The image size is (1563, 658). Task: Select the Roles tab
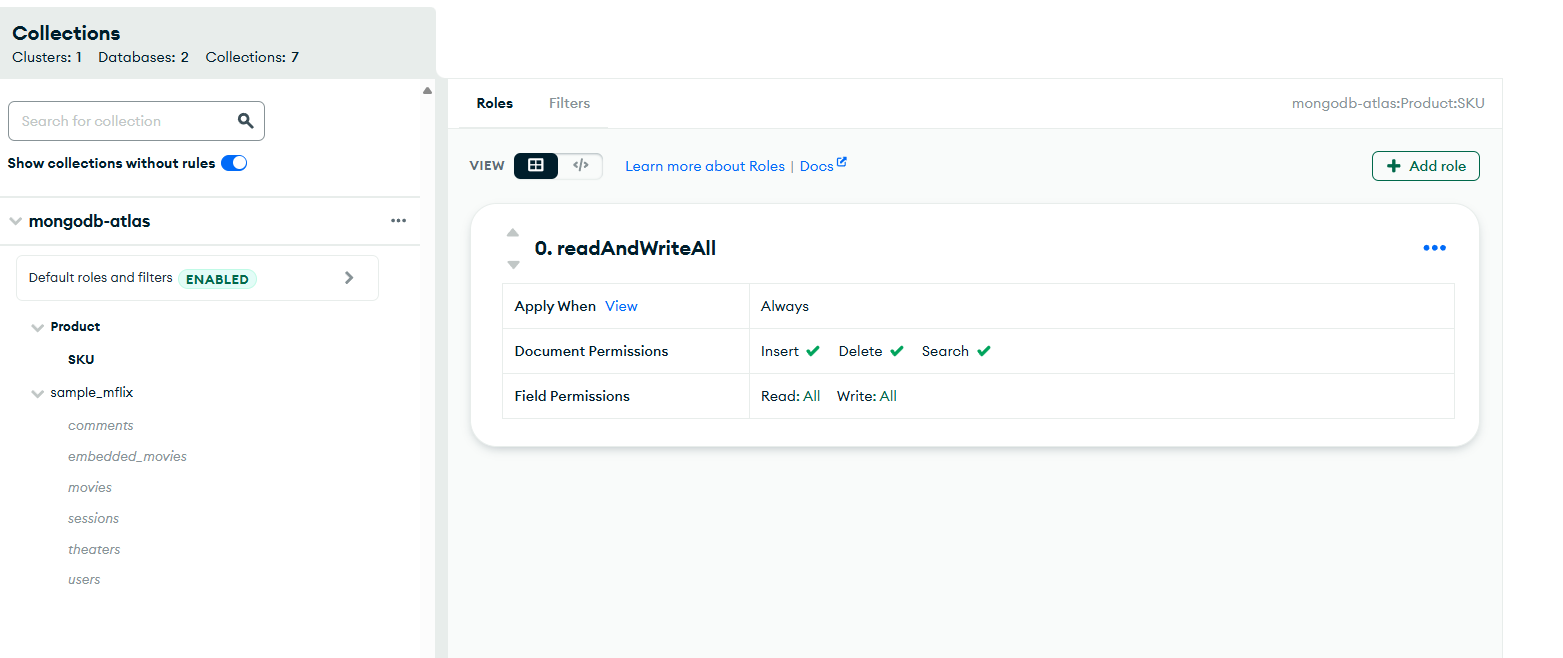[494, 103]
